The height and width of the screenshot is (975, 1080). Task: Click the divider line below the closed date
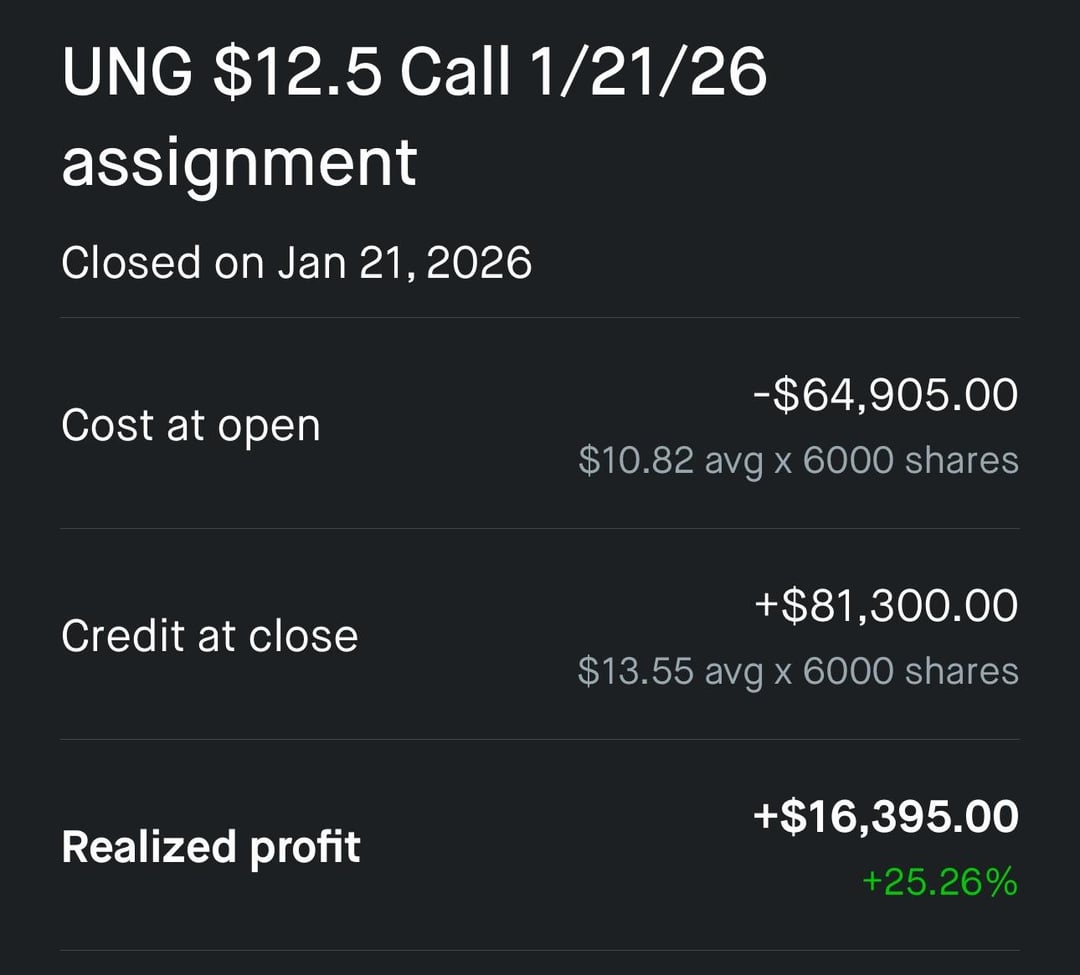point(540,318)
